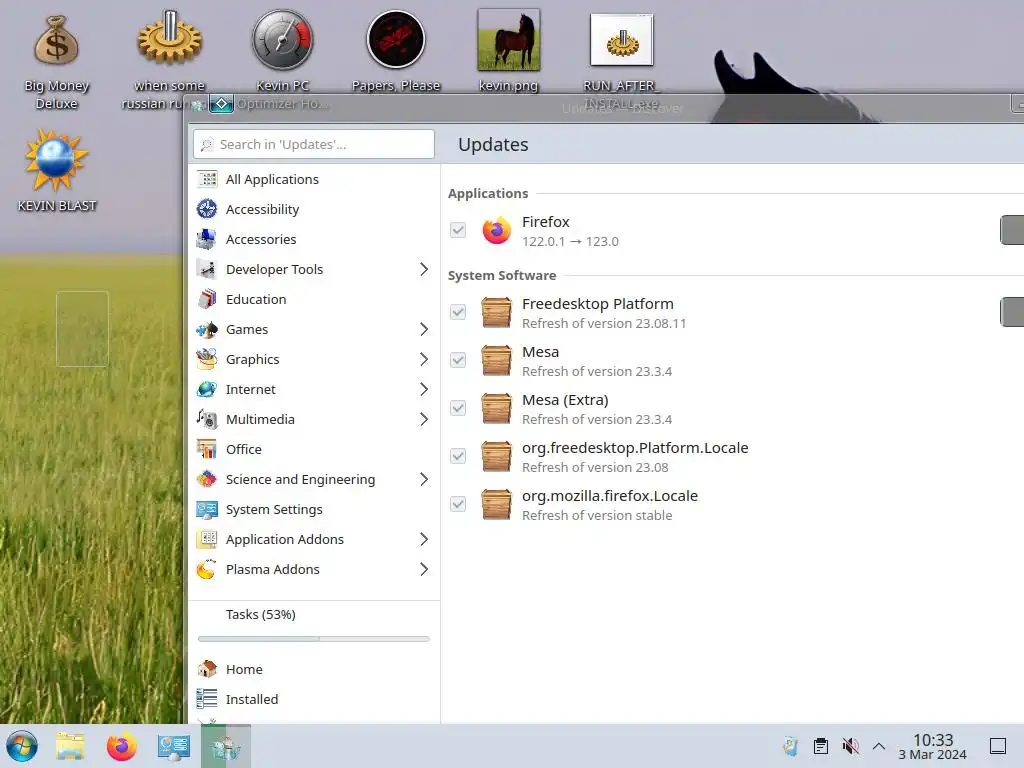Click the org.mozilla.firefox.Locale package icon
The image size is (1024, 768).
[x=496, y=504]
